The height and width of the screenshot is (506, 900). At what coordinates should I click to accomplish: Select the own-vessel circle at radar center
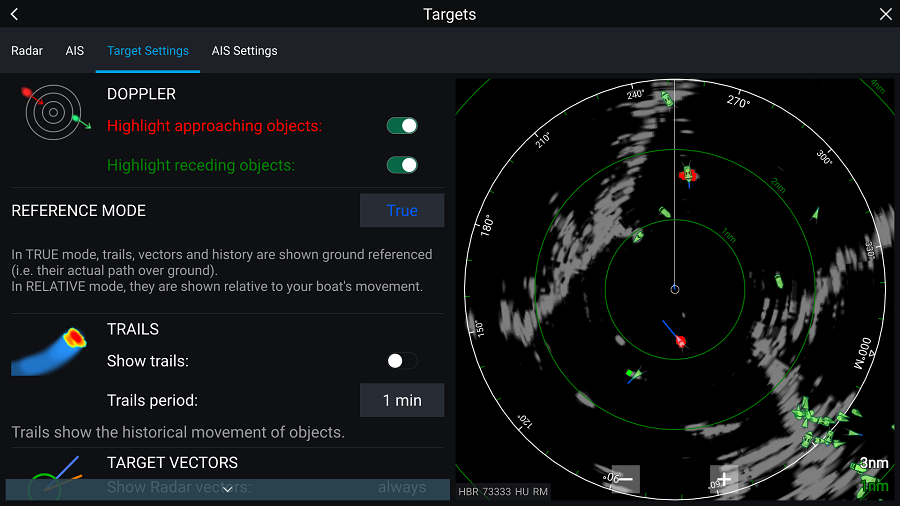click(x=675, y=289)
